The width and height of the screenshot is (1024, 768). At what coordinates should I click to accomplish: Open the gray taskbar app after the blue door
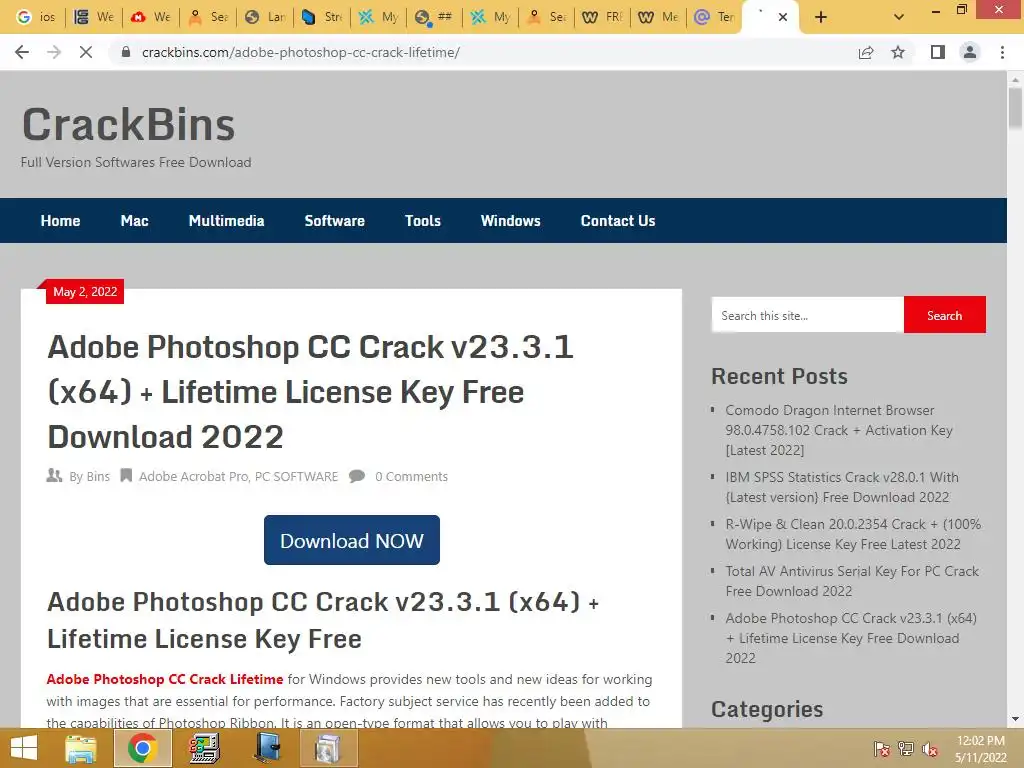click(328, 748)
